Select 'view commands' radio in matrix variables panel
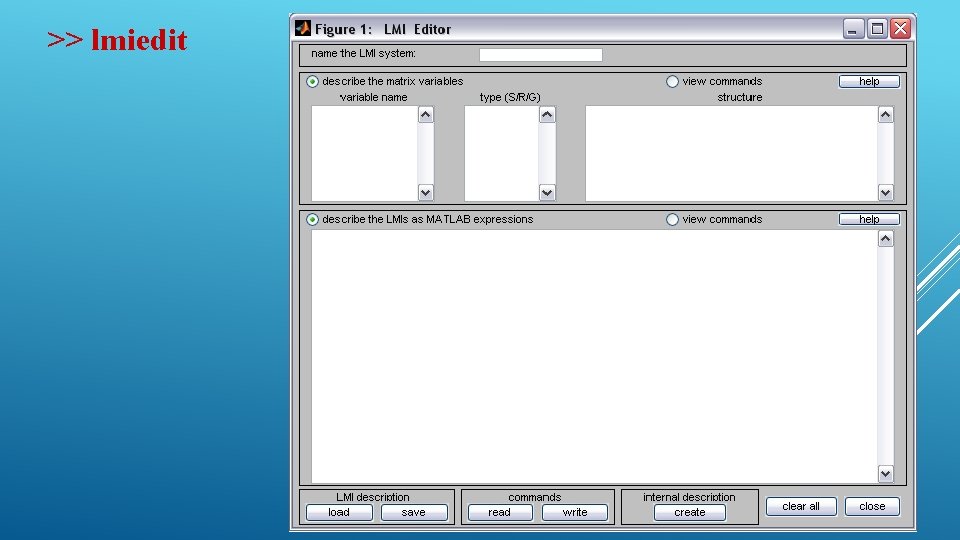The height and width of the screenshot is (540, 960). tap(672, 81)
